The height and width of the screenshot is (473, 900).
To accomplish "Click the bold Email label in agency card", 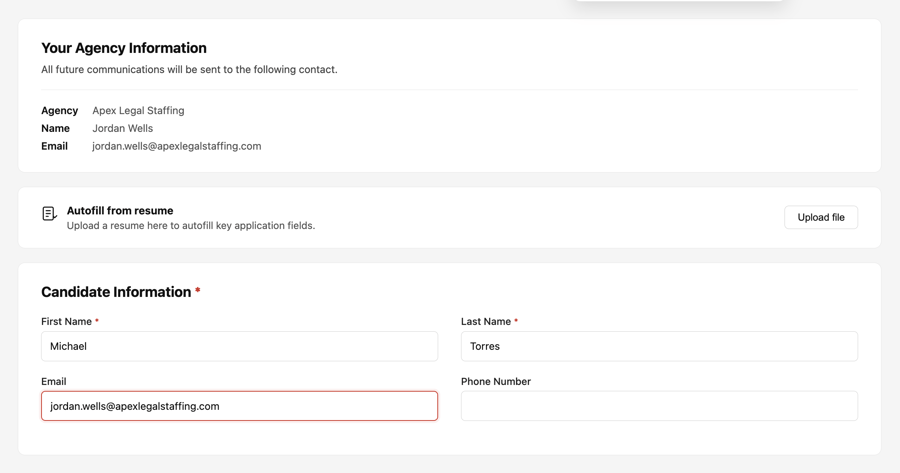I will point(55,146).
